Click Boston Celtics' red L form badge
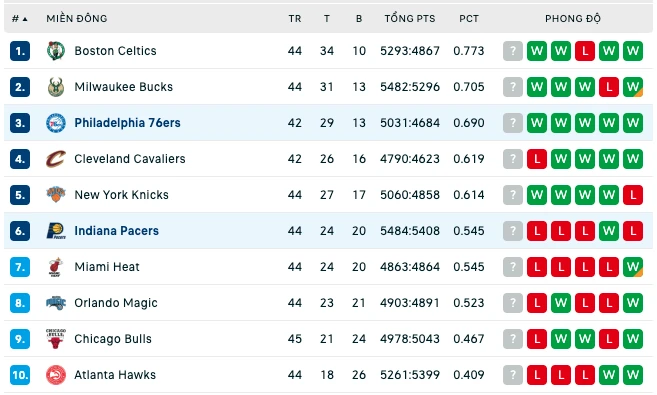 point(585,51)
